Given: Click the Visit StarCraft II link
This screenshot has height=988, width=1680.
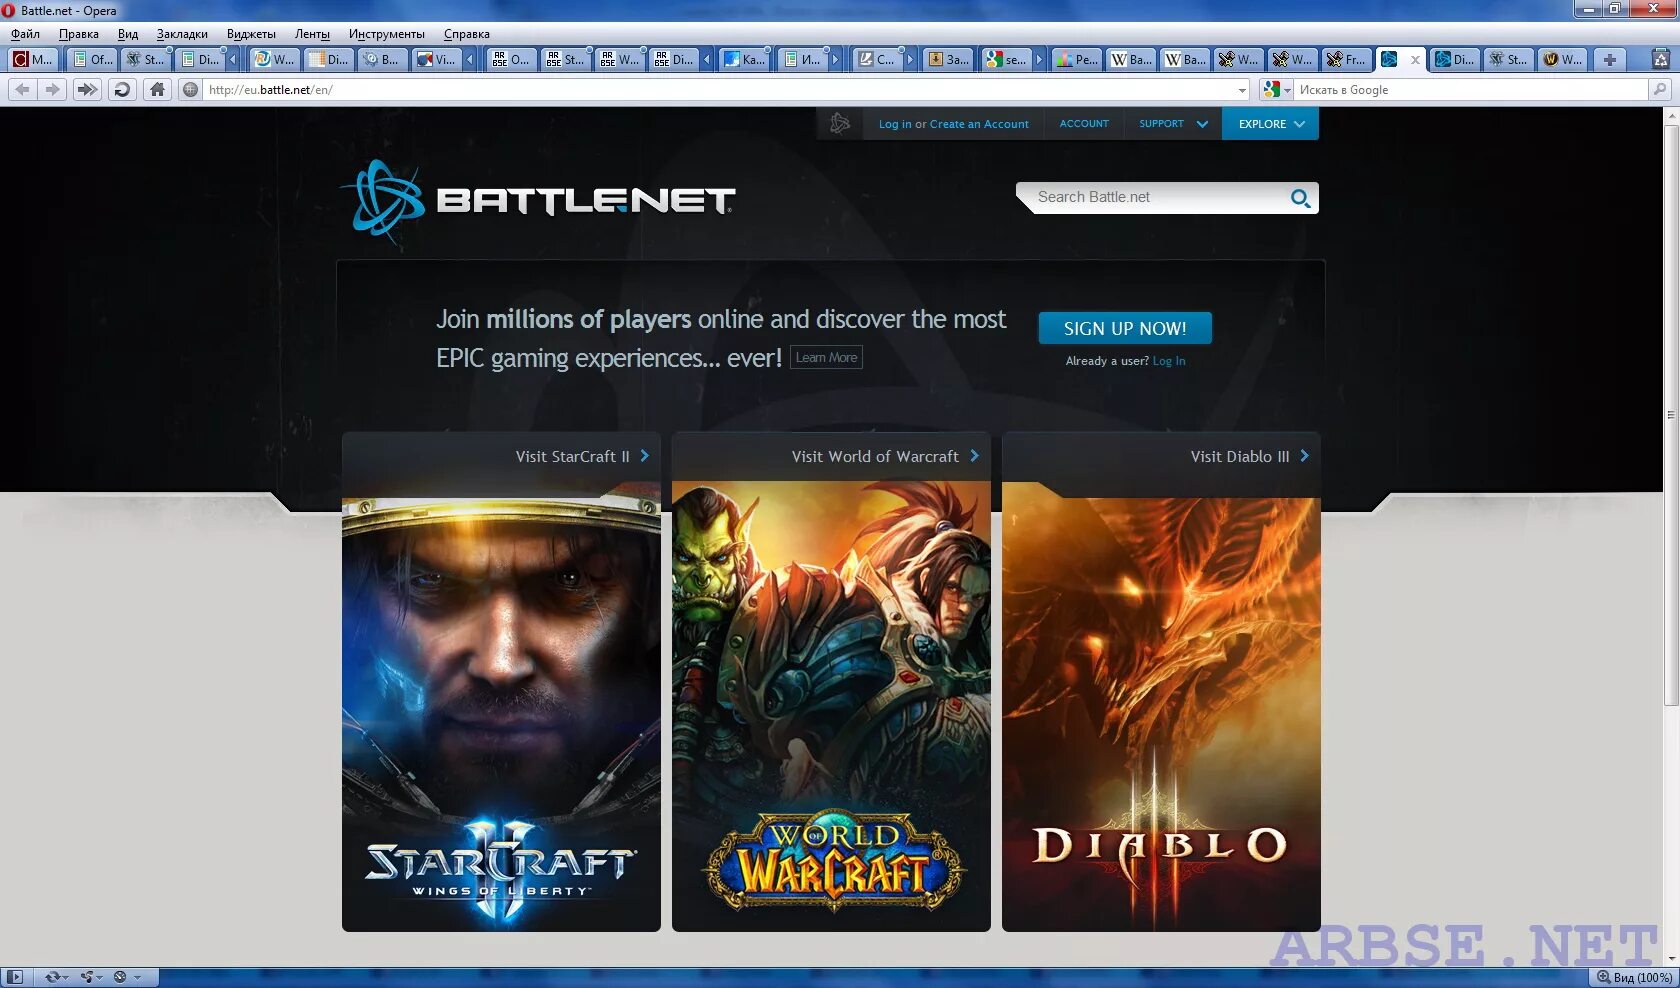Looking at the screenshot, I should point(572,456).
